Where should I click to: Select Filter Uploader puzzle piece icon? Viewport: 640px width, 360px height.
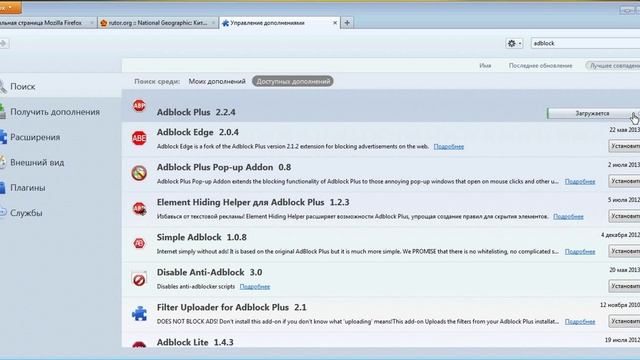139,313
